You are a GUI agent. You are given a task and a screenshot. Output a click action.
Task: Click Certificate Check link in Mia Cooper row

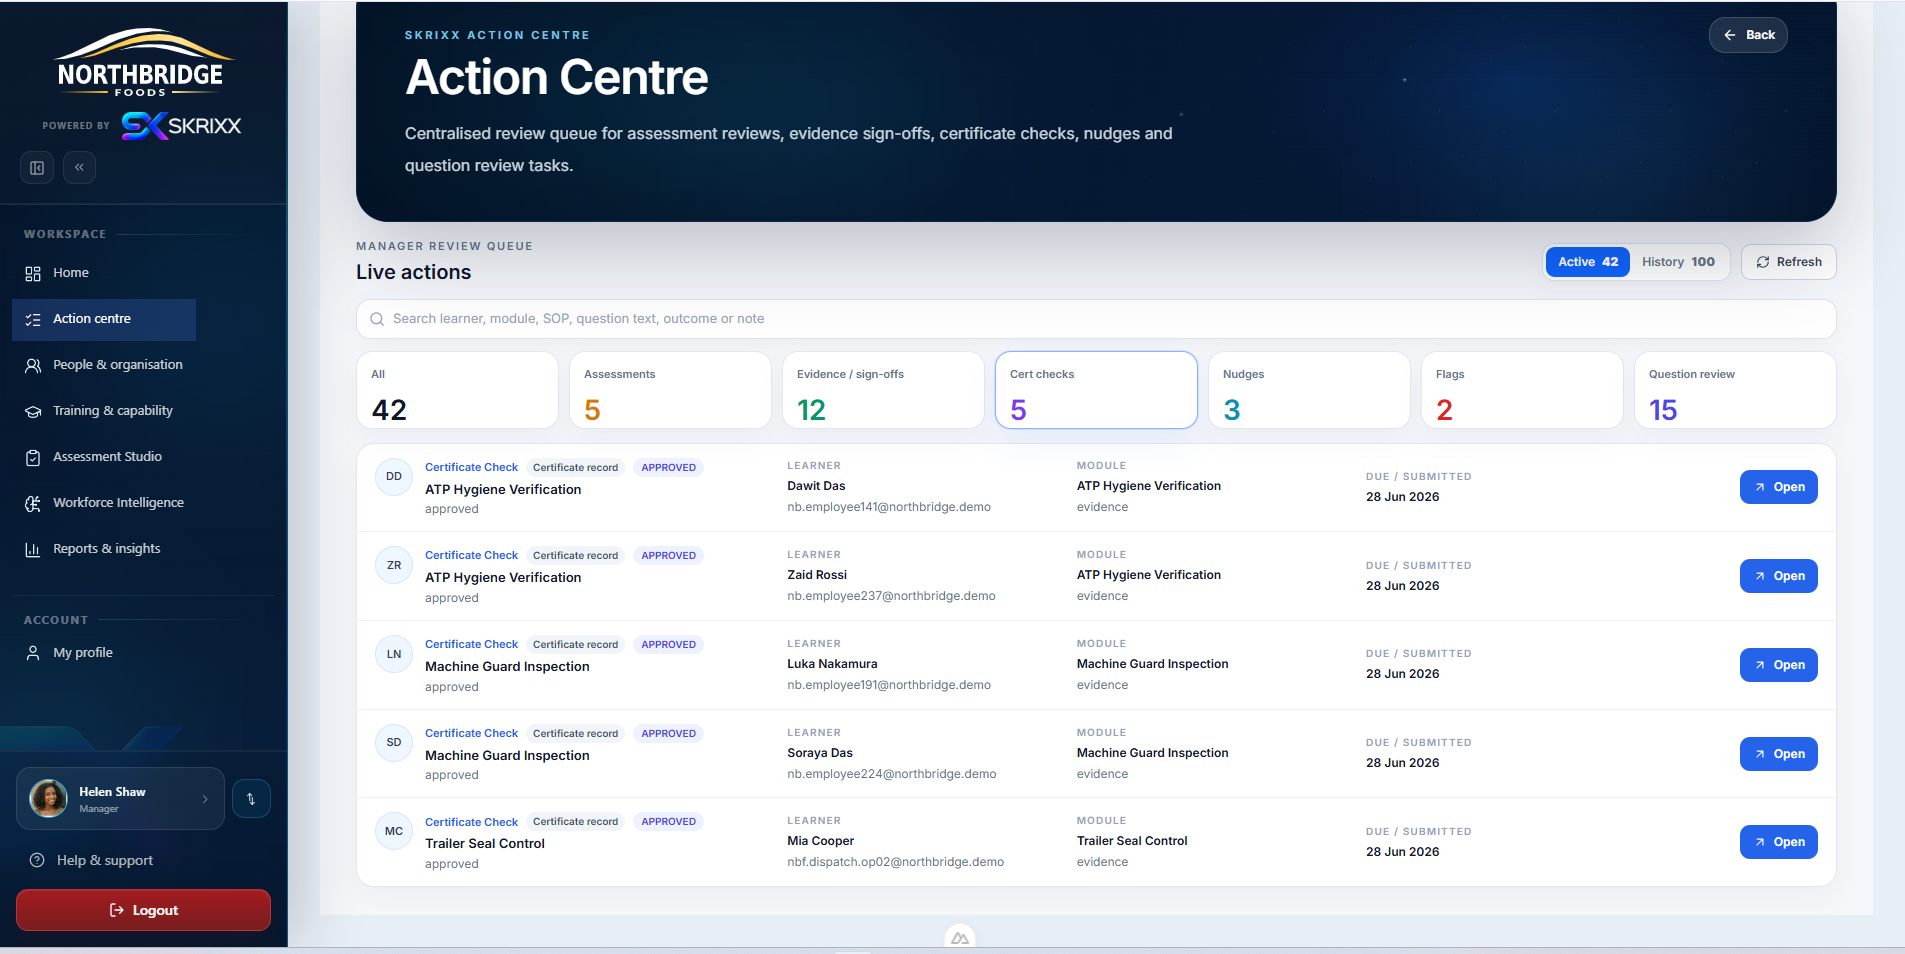tap(471, 822)
